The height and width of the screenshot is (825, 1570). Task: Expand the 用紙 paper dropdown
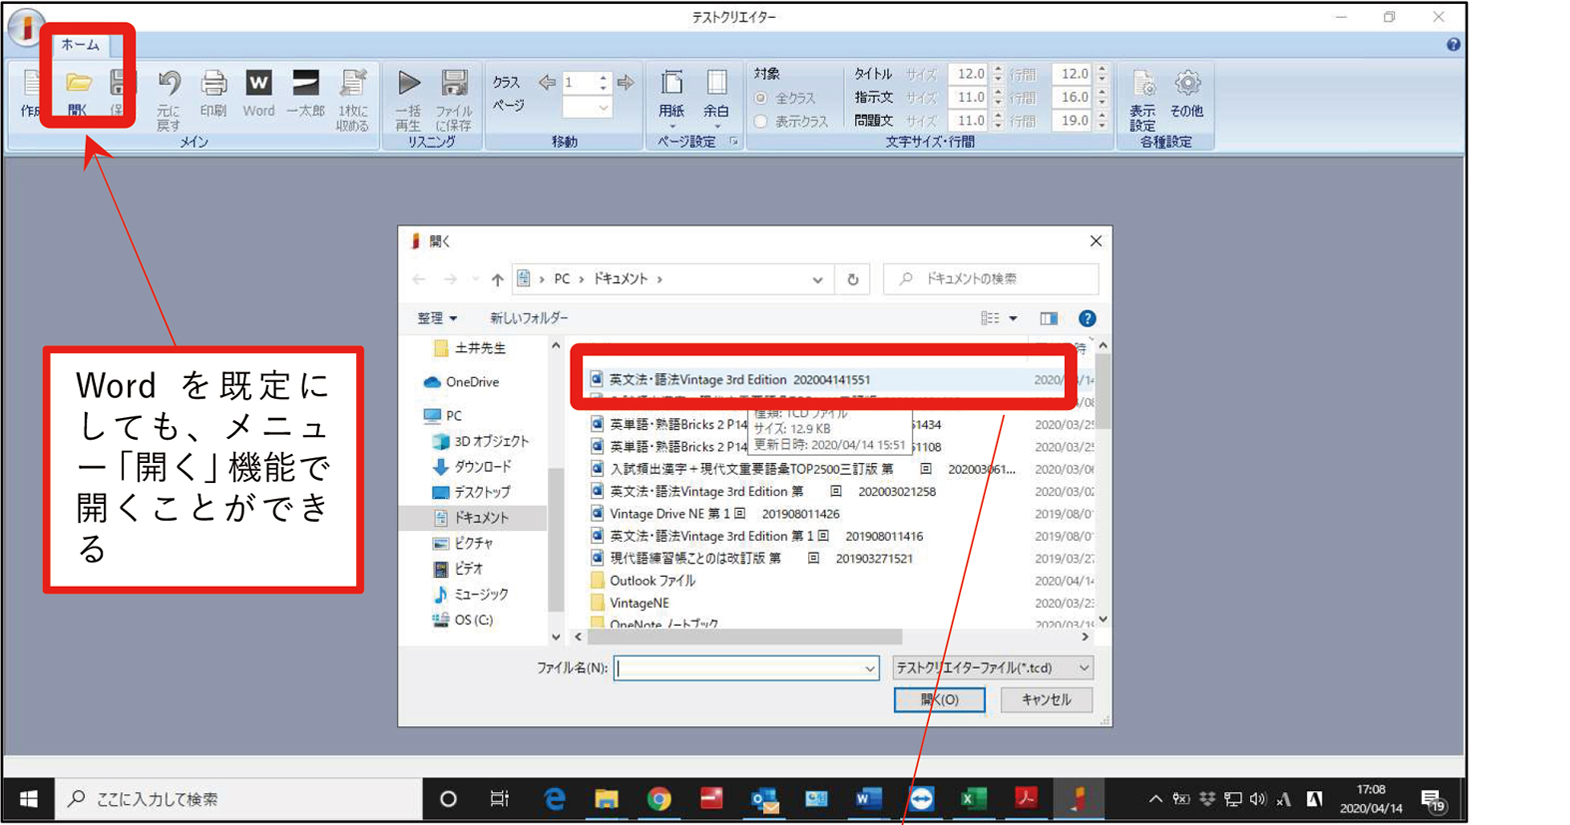coord(671,97)
